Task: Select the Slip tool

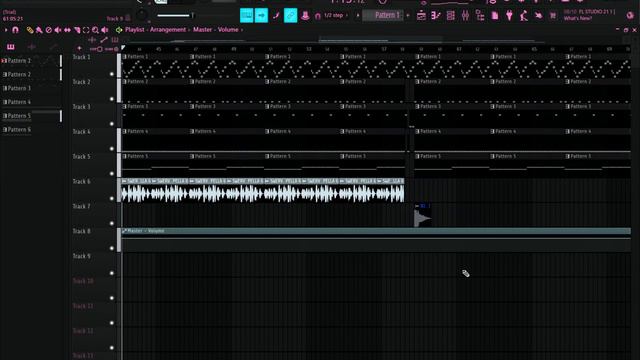Action: pyautogui.click(x=67, y=30)
